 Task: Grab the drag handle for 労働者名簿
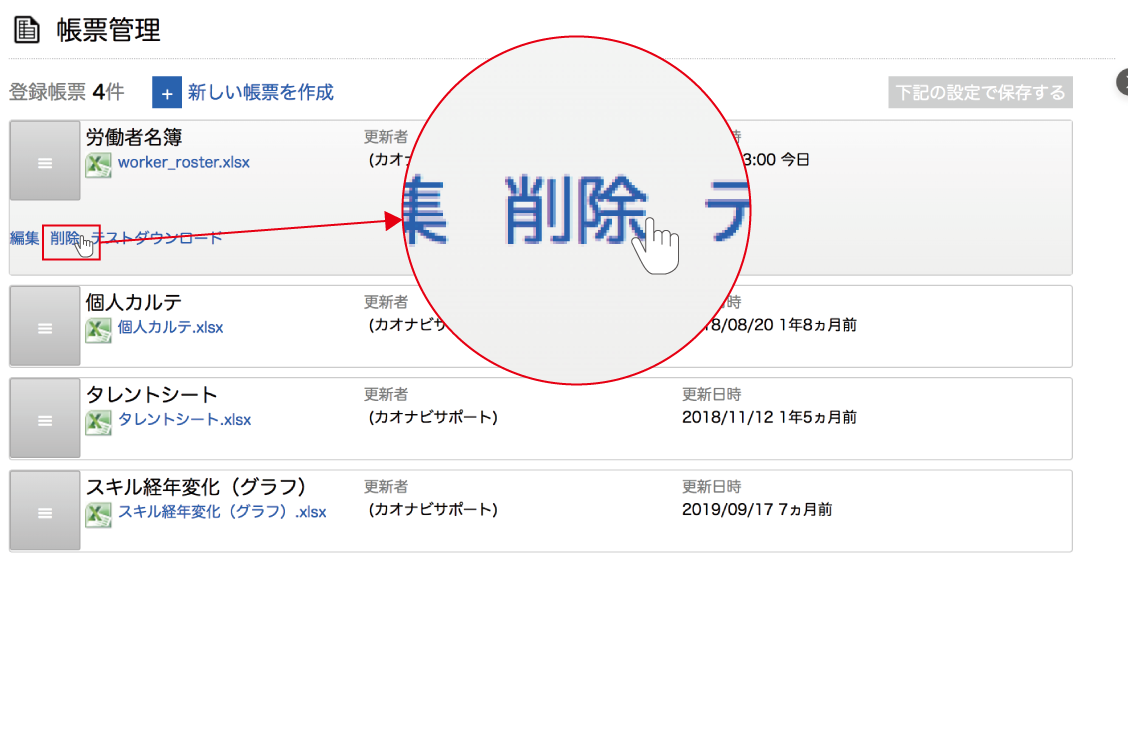coord(45,162)
